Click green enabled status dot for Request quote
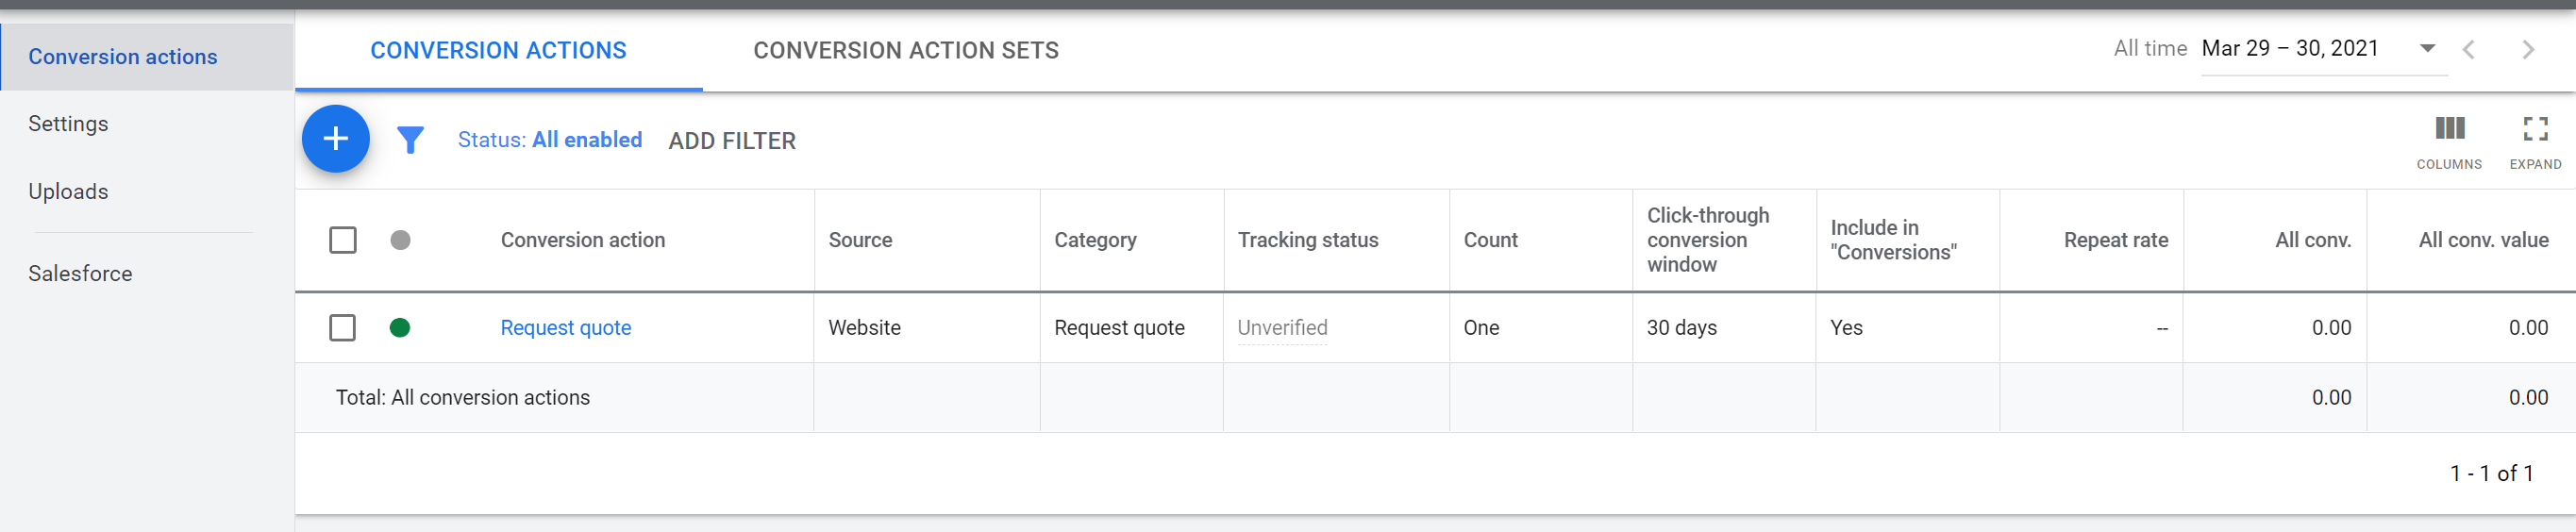2576x532 pixels. [400, 327]
